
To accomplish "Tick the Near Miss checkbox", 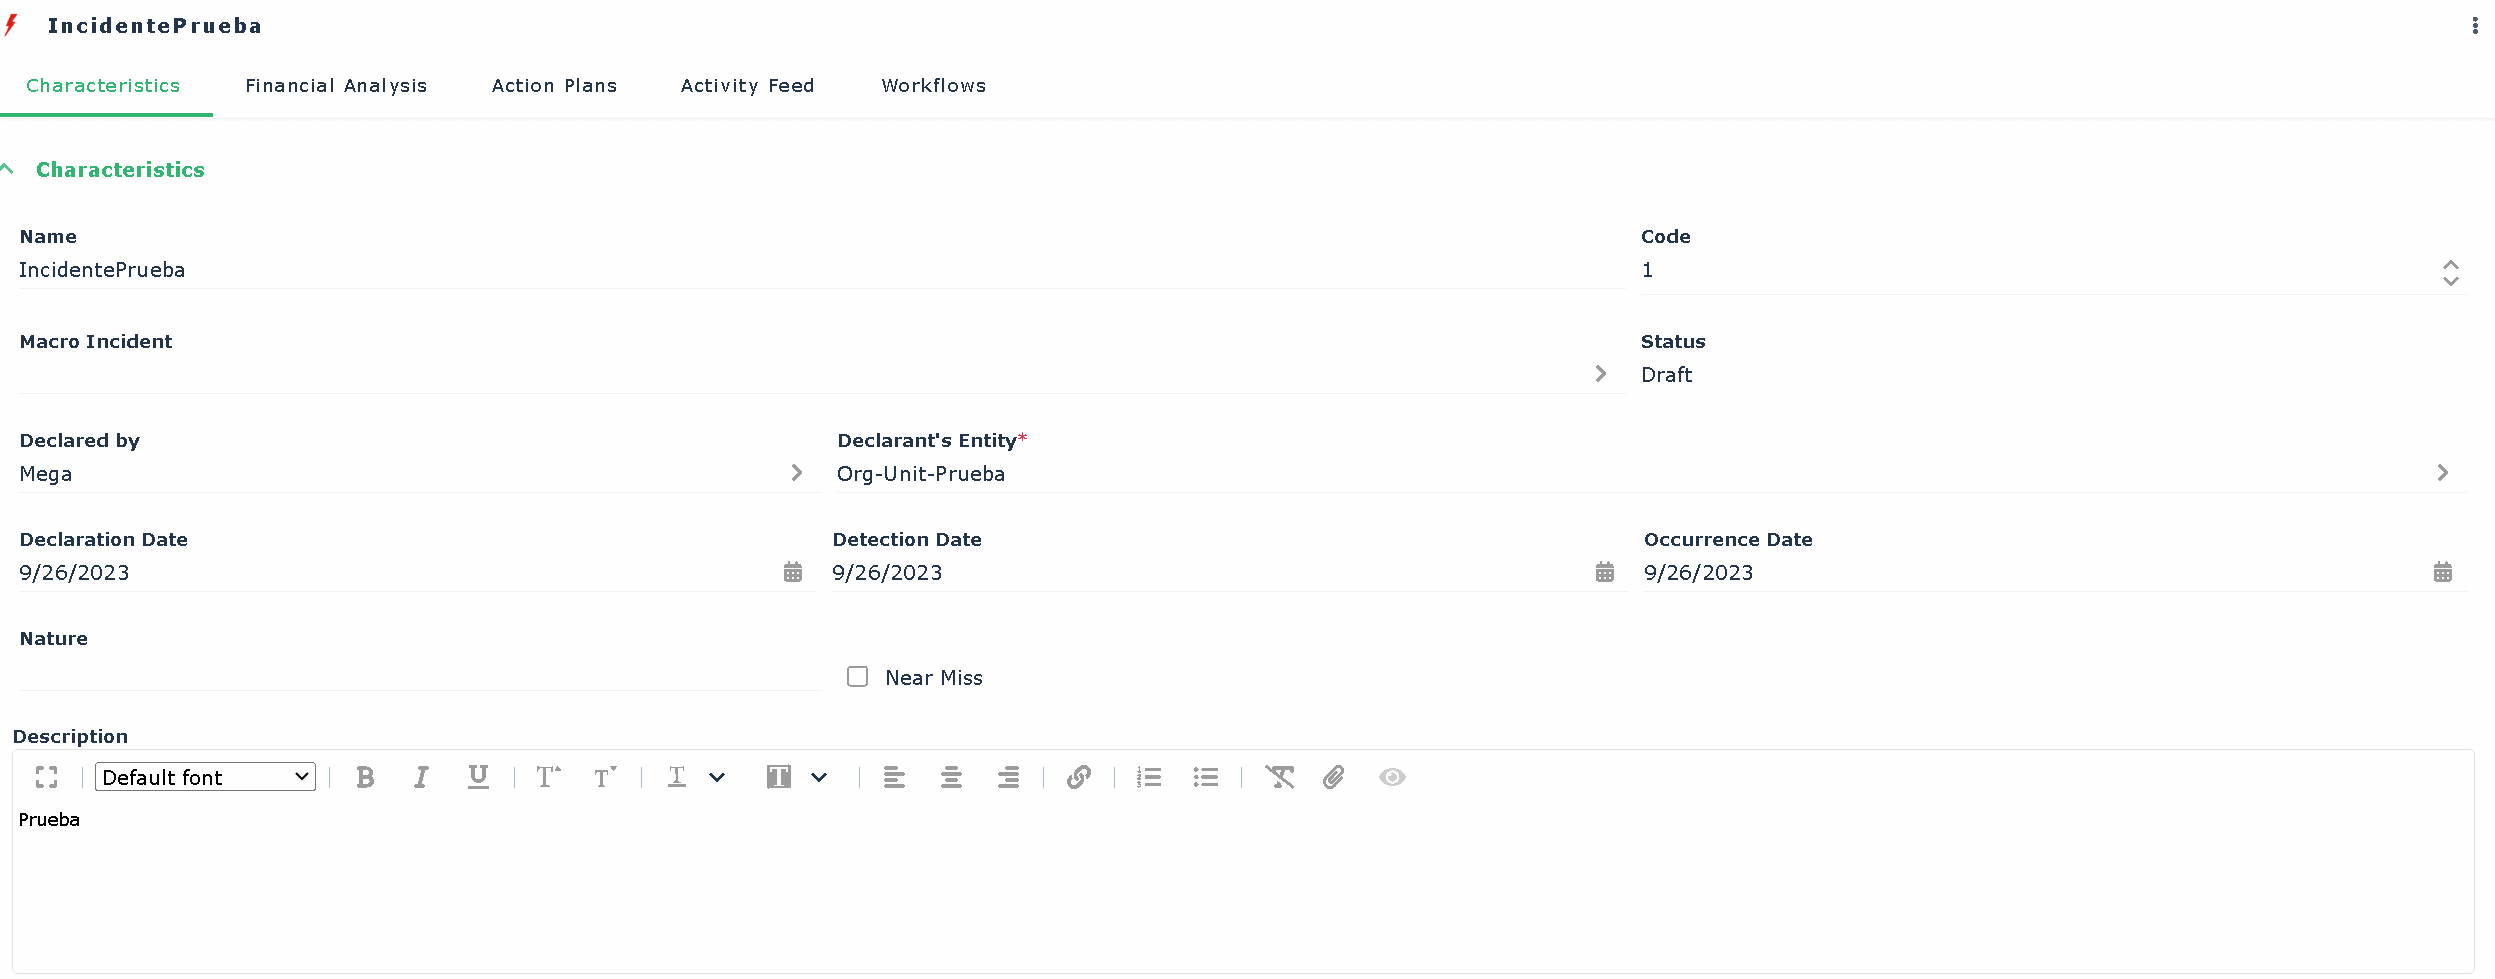I will (x=857, y=677).
